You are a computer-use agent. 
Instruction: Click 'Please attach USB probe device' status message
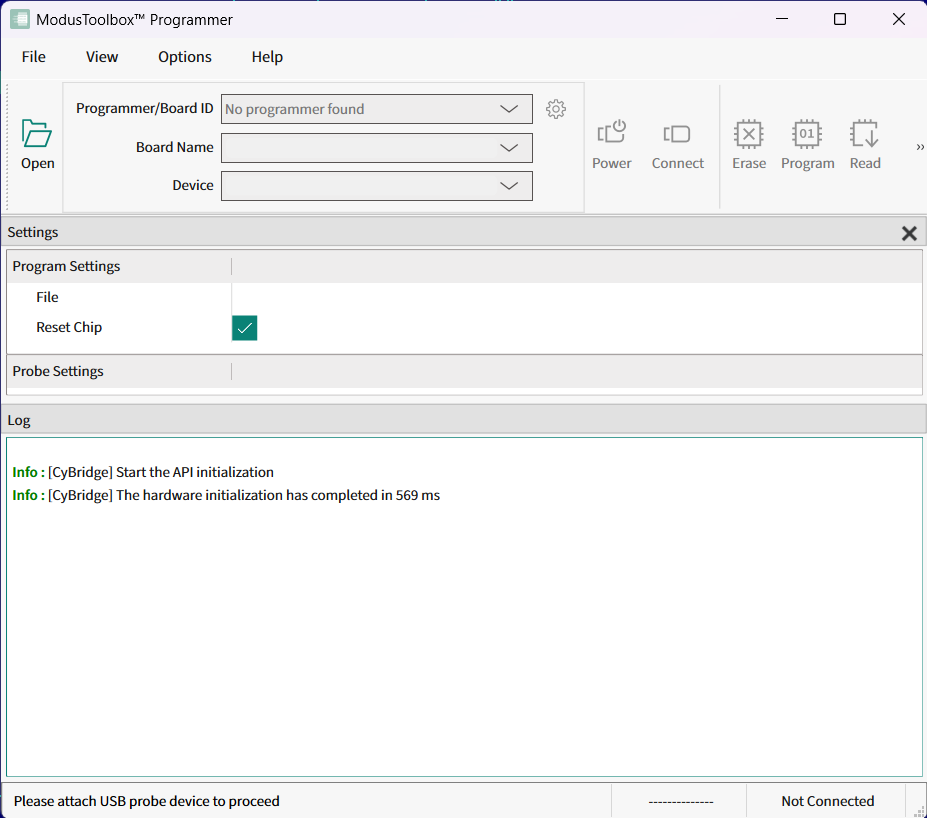[147, 801]
